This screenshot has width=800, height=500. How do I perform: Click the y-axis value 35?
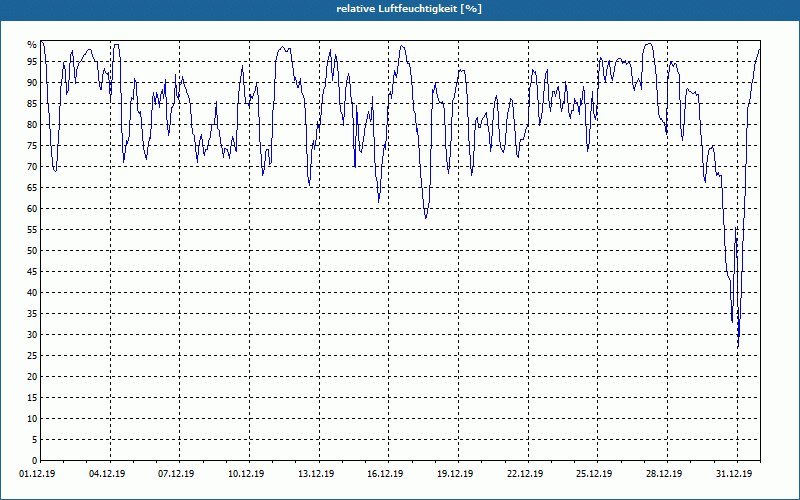click(32, 314)
